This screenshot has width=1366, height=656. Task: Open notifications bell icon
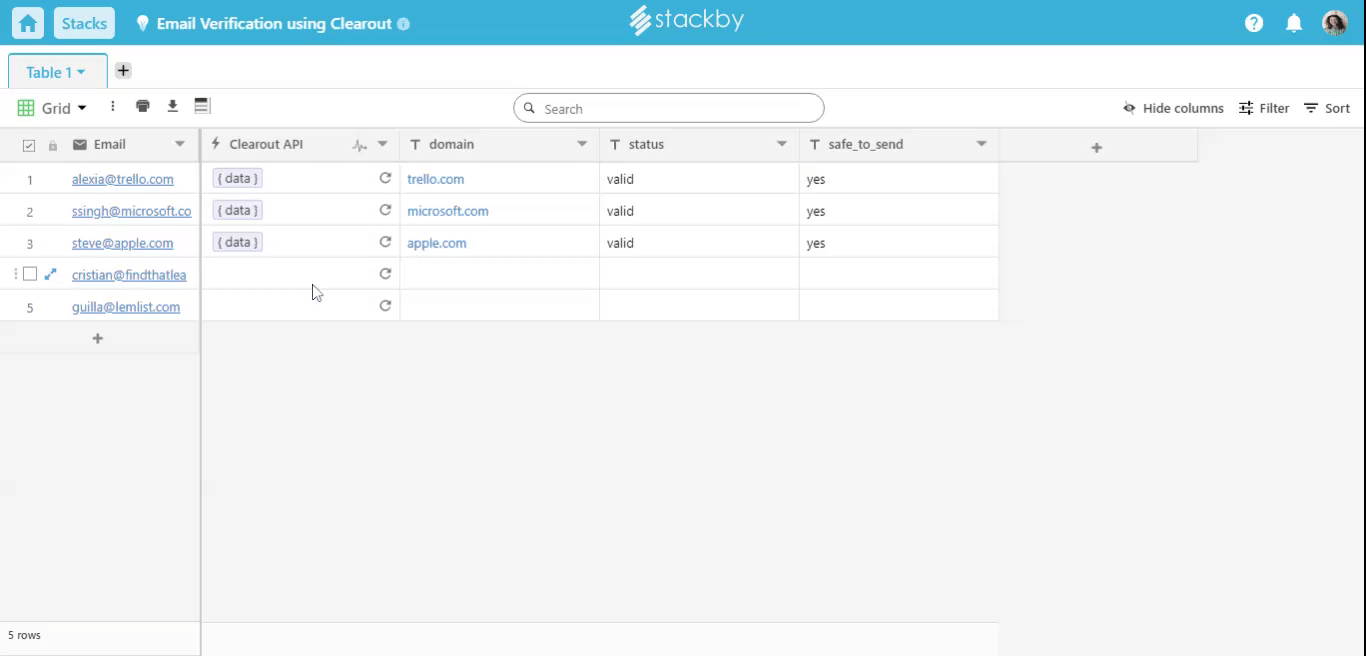1294,23
